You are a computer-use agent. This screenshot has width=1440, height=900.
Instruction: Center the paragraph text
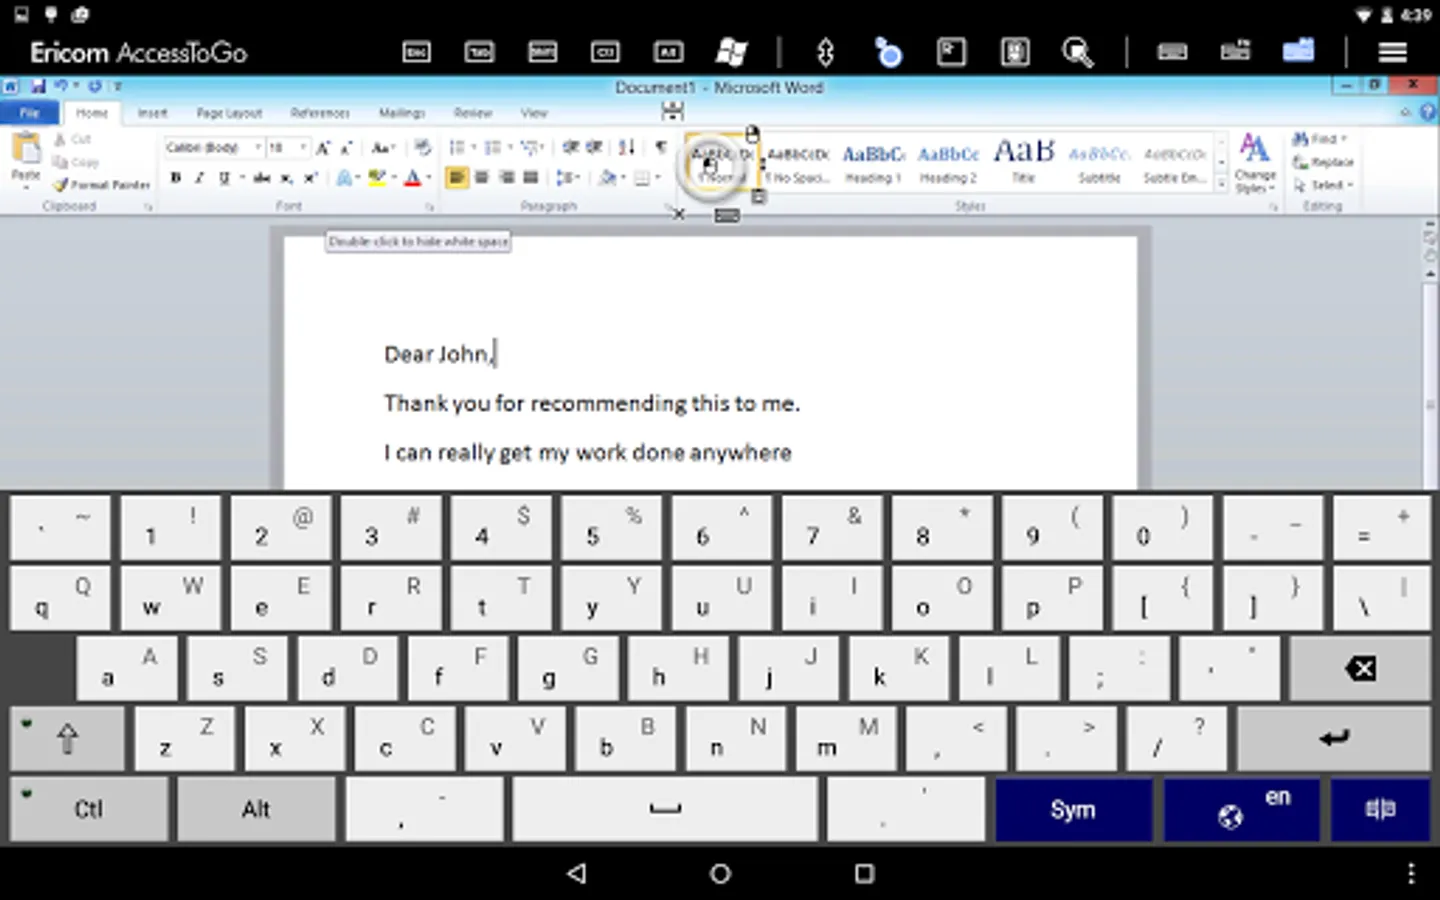tap(482, 178)
